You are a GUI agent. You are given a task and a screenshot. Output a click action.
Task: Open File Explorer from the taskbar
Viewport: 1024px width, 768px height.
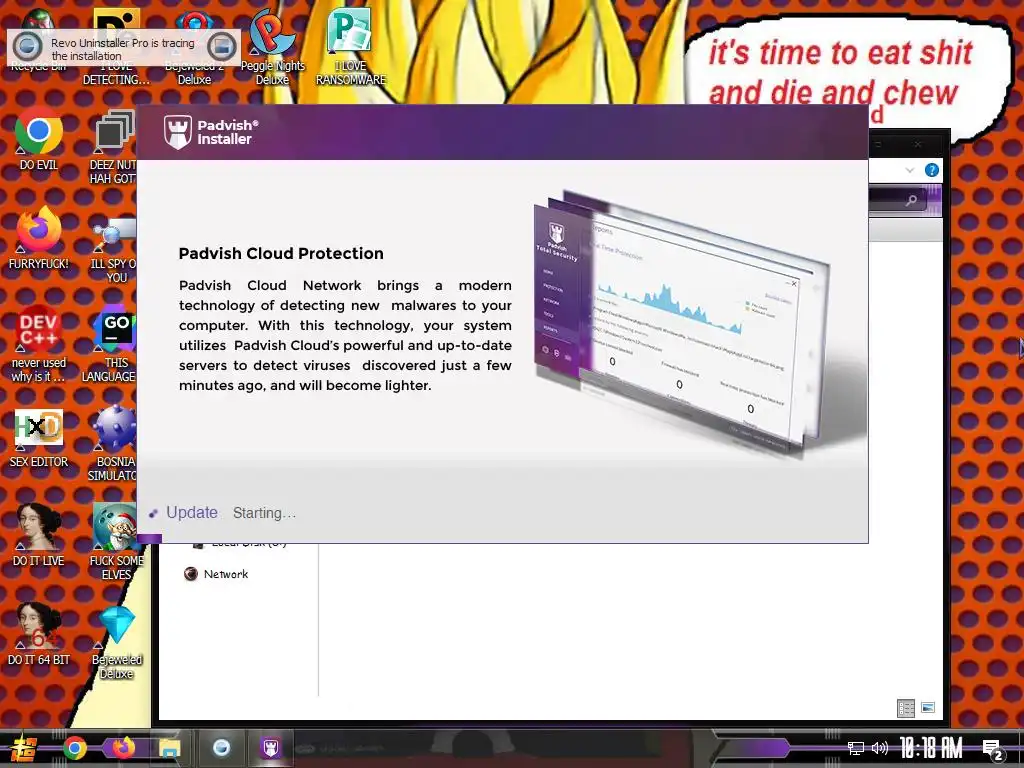(x=170, y=748)
